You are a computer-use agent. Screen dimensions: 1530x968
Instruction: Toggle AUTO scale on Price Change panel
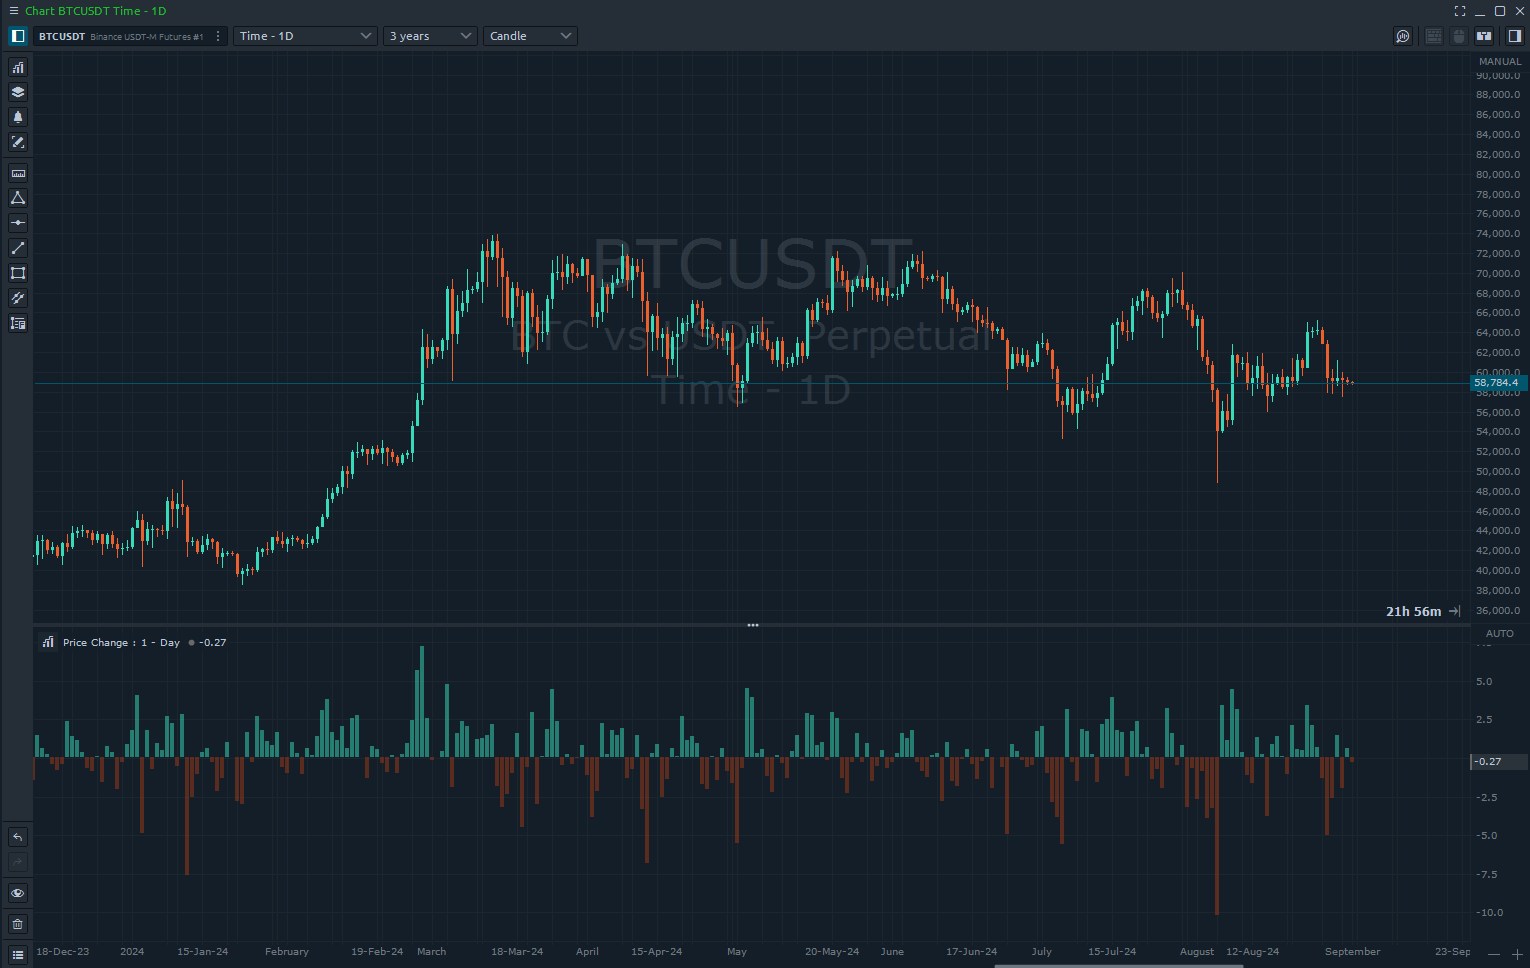pos(1500,634)
